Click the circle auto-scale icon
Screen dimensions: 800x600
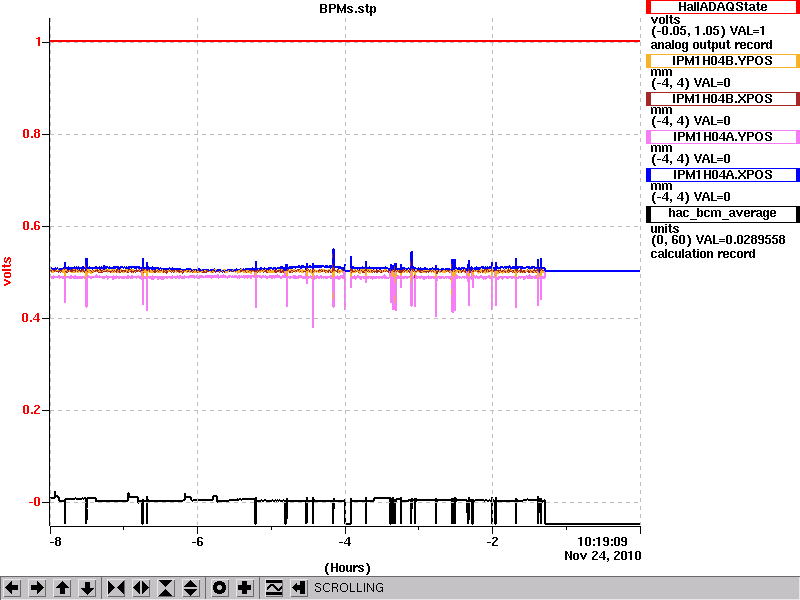coord(219,588)
